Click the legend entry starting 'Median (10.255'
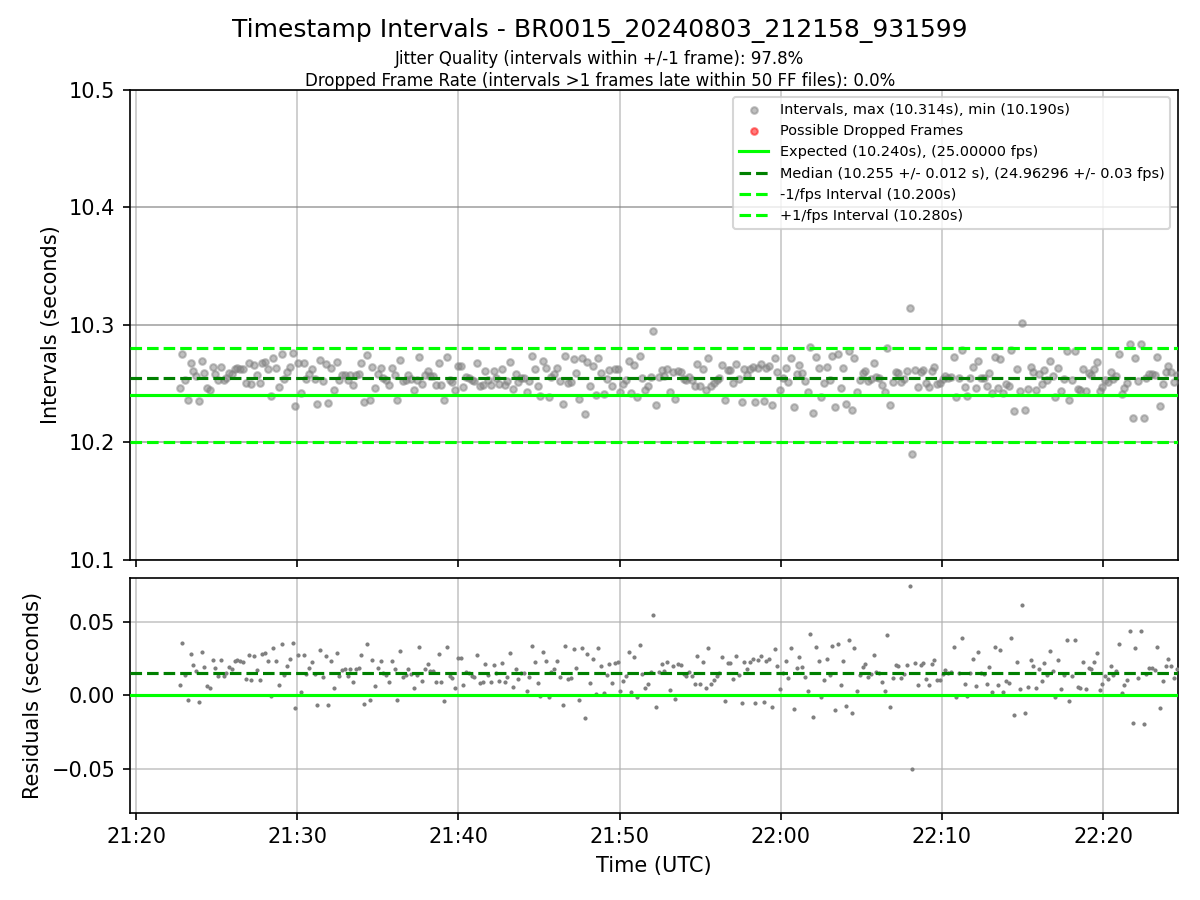 click(x=972, y=173)
